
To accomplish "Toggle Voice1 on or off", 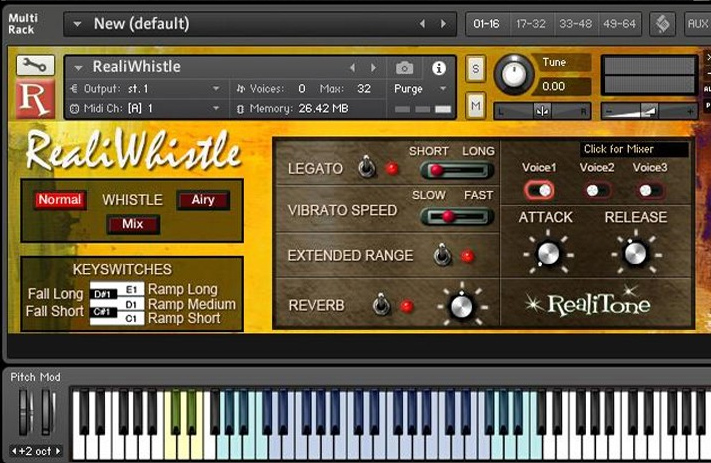I will (539, 190).
